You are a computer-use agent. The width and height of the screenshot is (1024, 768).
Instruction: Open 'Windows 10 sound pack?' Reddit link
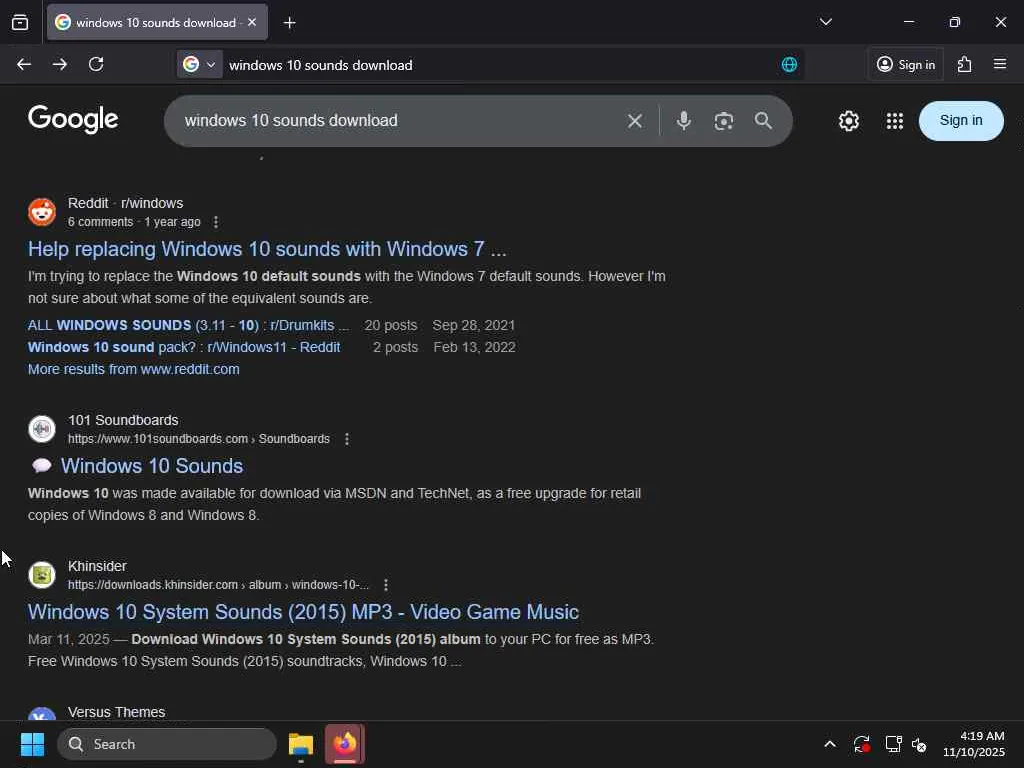(184, 347)
